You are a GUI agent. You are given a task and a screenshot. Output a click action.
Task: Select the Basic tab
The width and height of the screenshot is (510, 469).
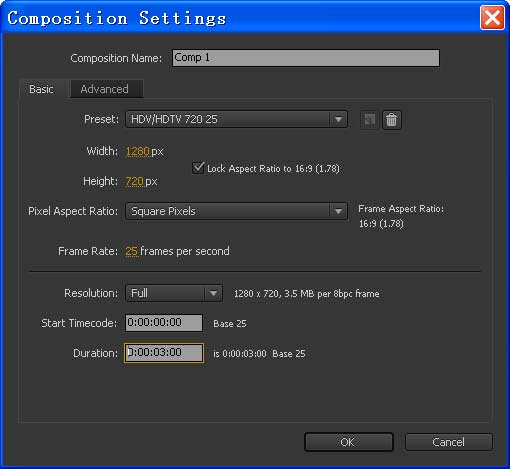click(41, 89)
